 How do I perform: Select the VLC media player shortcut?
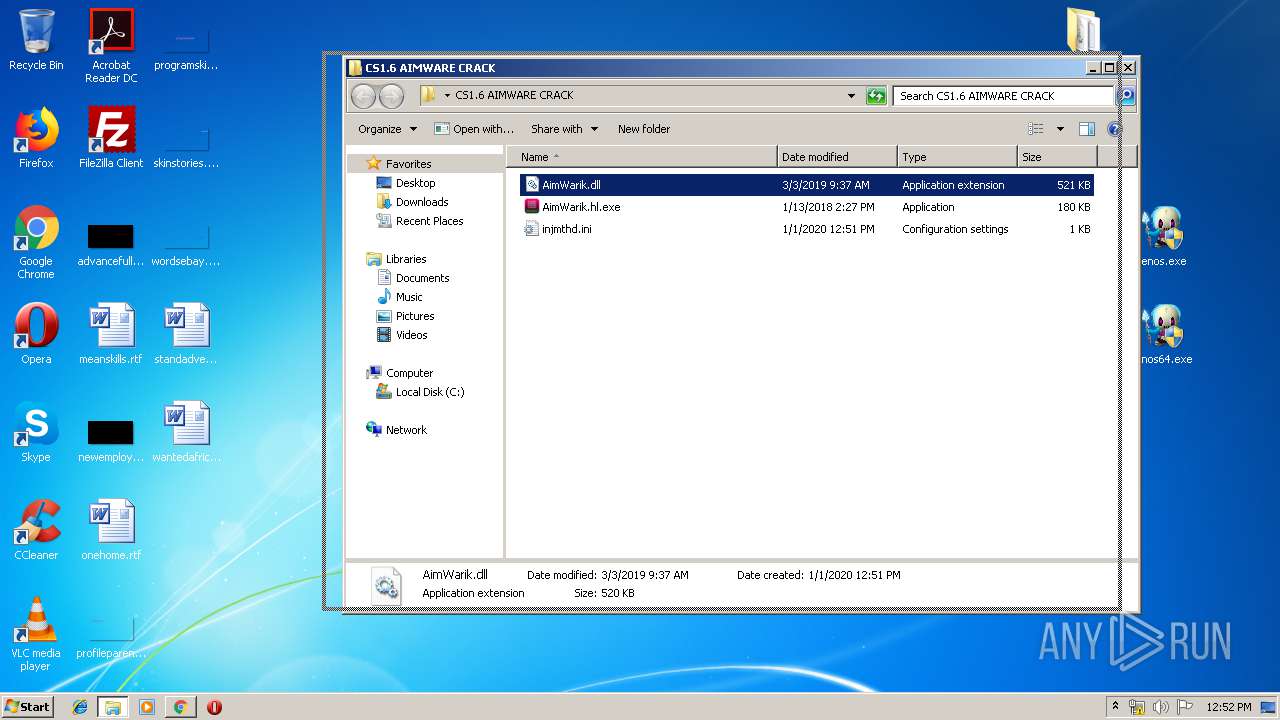tap(36, 634)
